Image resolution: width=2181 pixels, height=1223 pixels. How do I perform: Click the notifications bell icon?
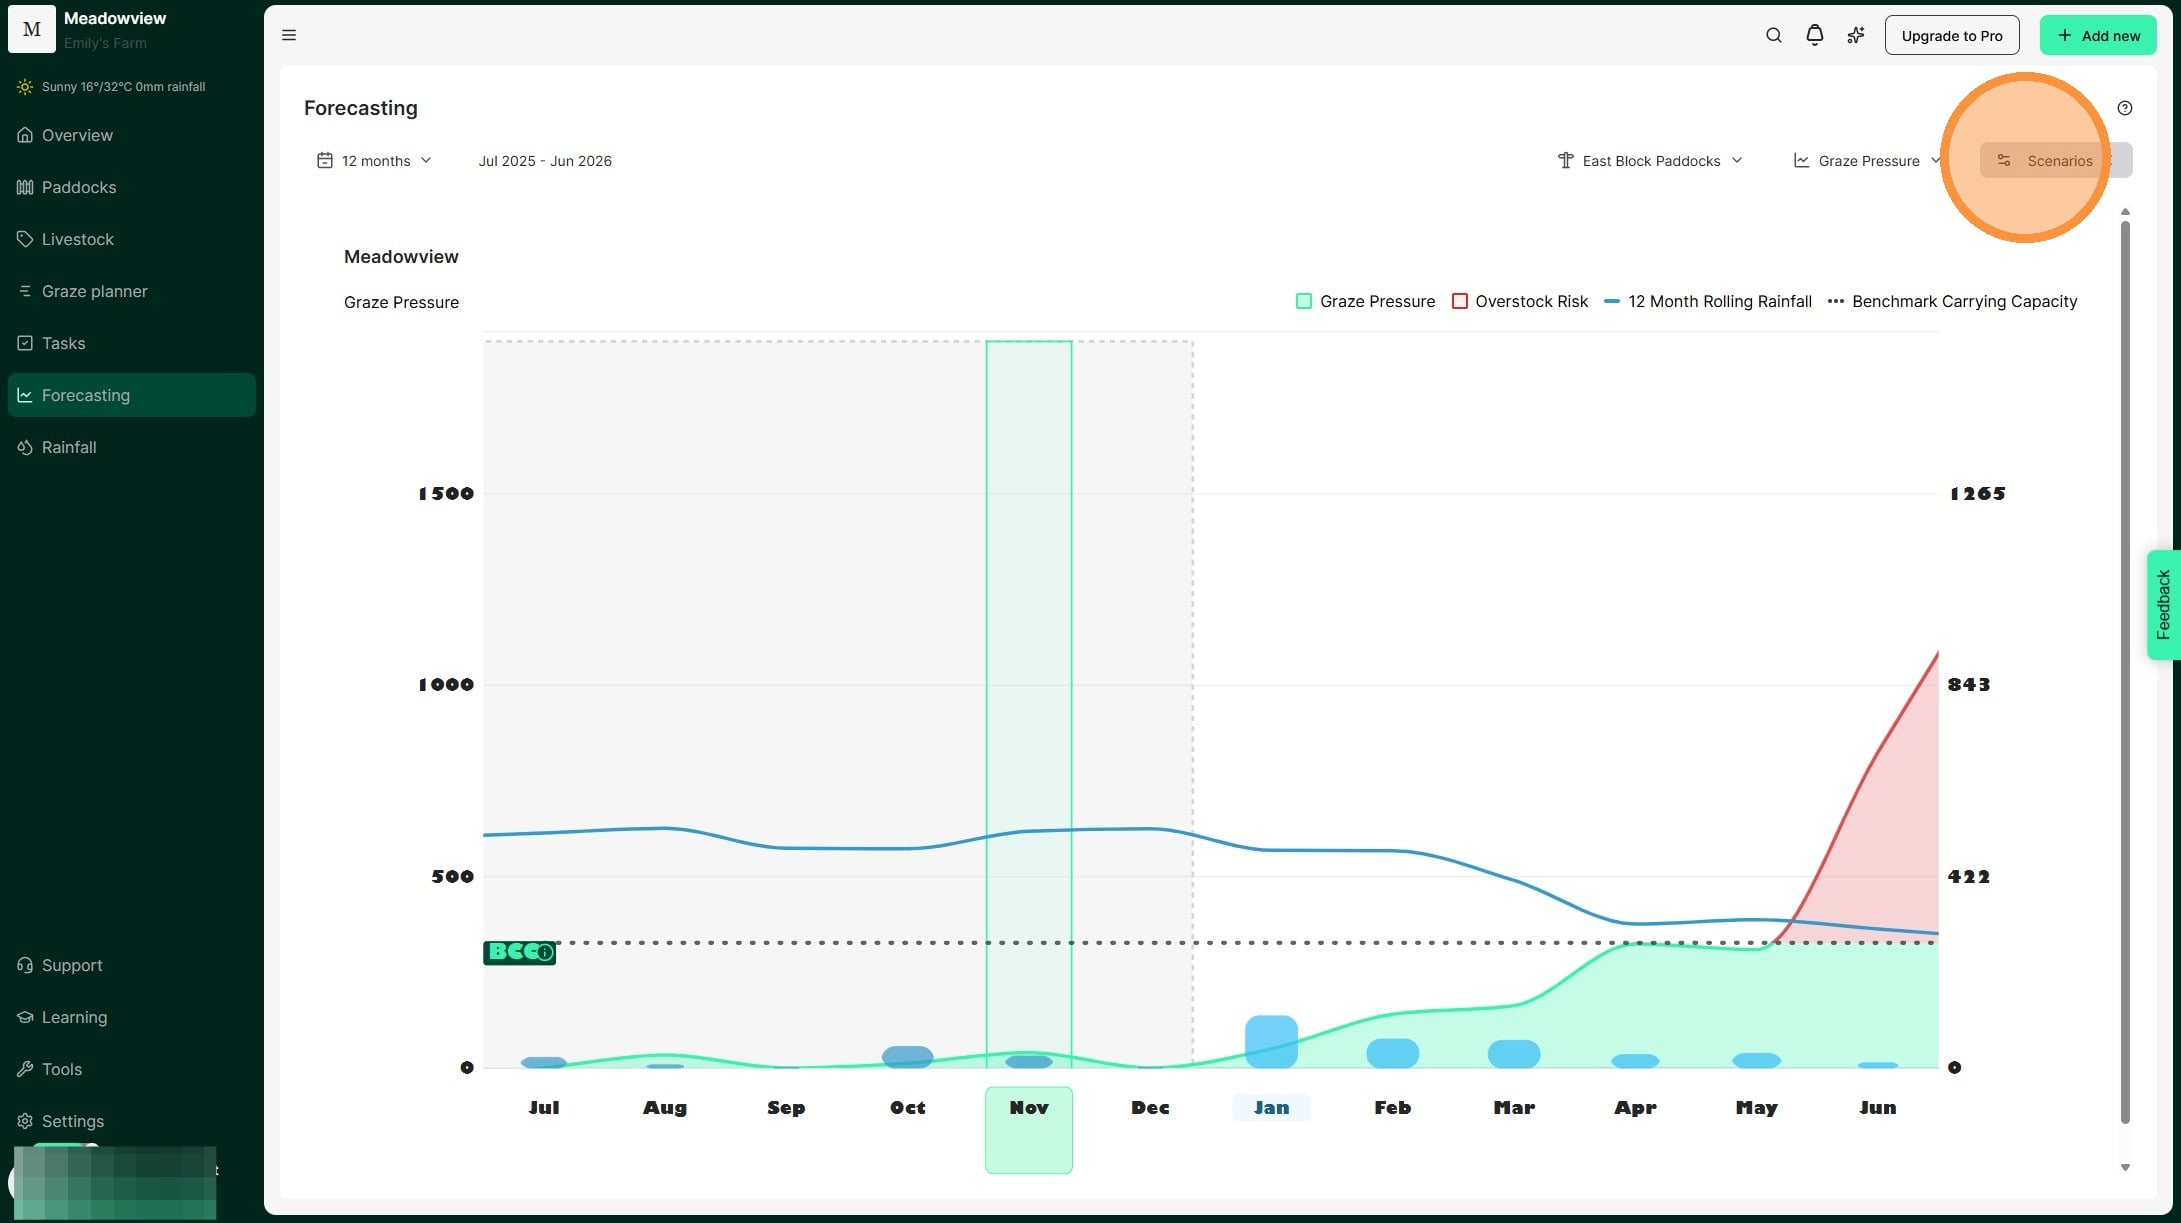point(1814,35)
